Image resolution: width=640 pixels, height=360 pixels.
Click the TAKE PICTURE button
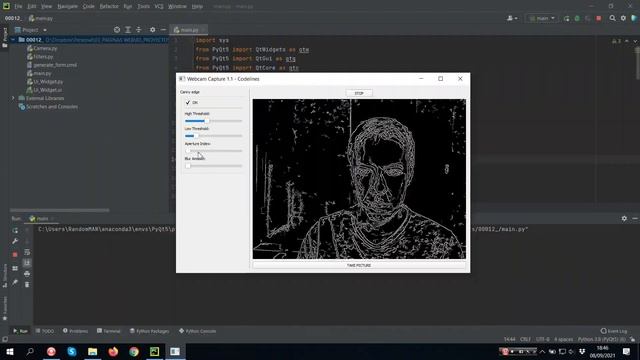pos(359,265)
